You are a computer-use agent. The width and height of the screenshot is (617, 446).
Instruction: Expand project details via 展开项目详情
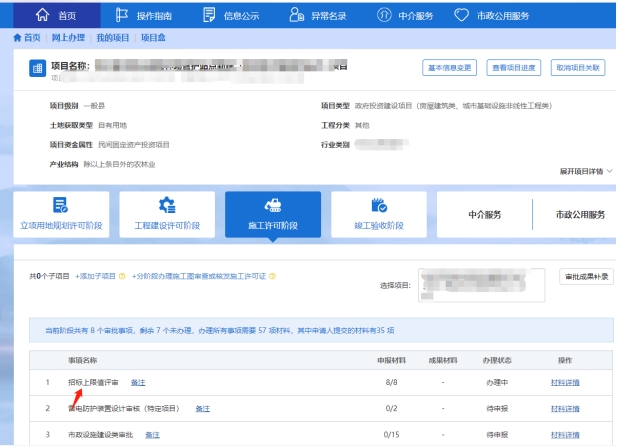[586, 171]
